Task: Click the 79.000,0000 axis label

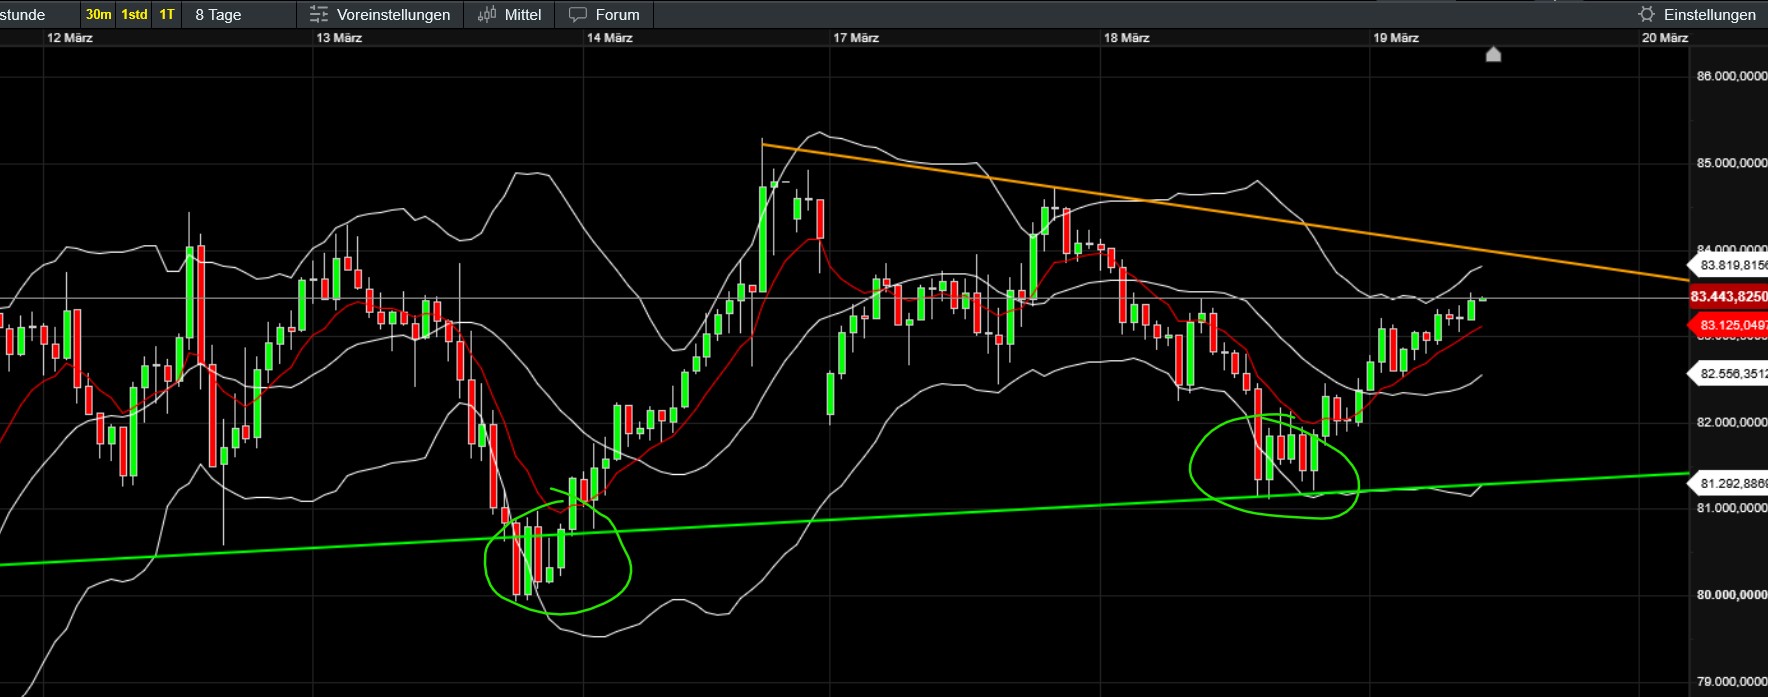Action: (x=1732, y=682)
